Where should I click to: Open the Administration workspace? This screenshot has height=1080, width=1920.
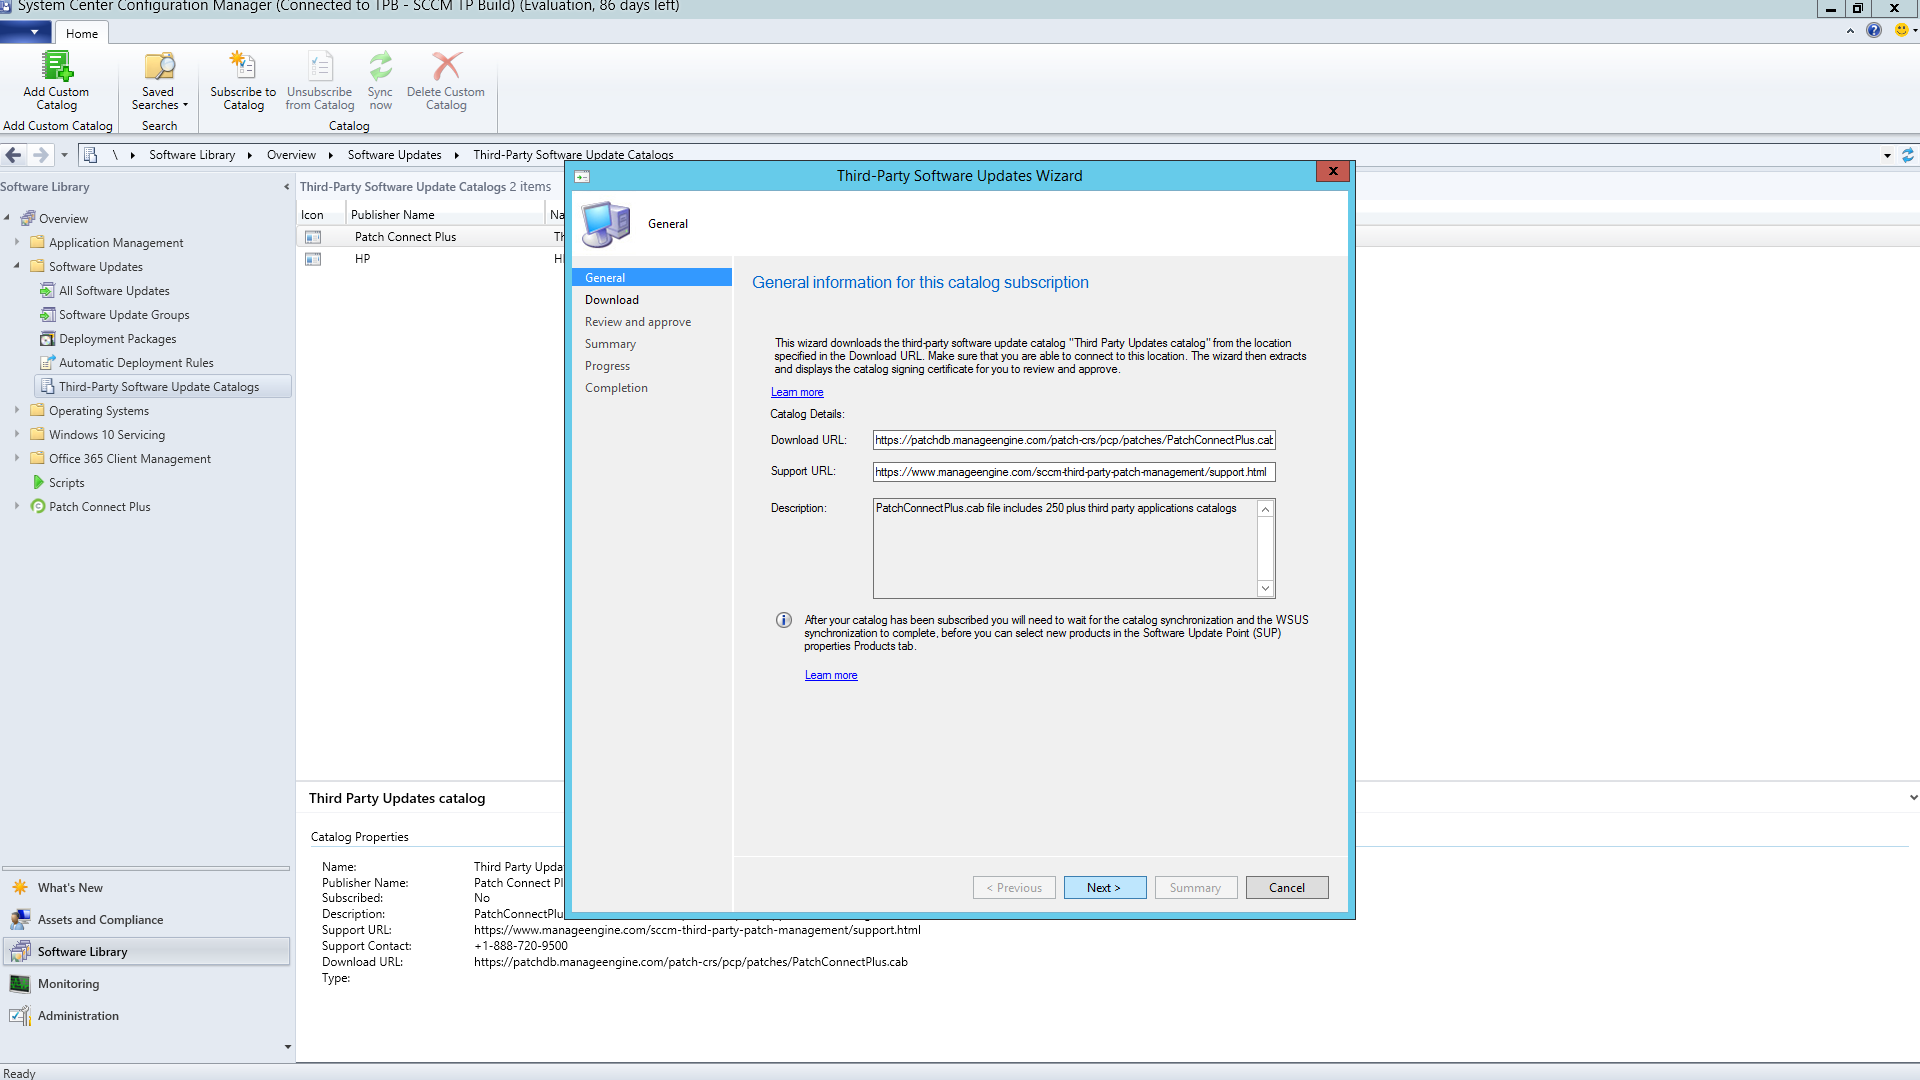(x=78, y=1016)
